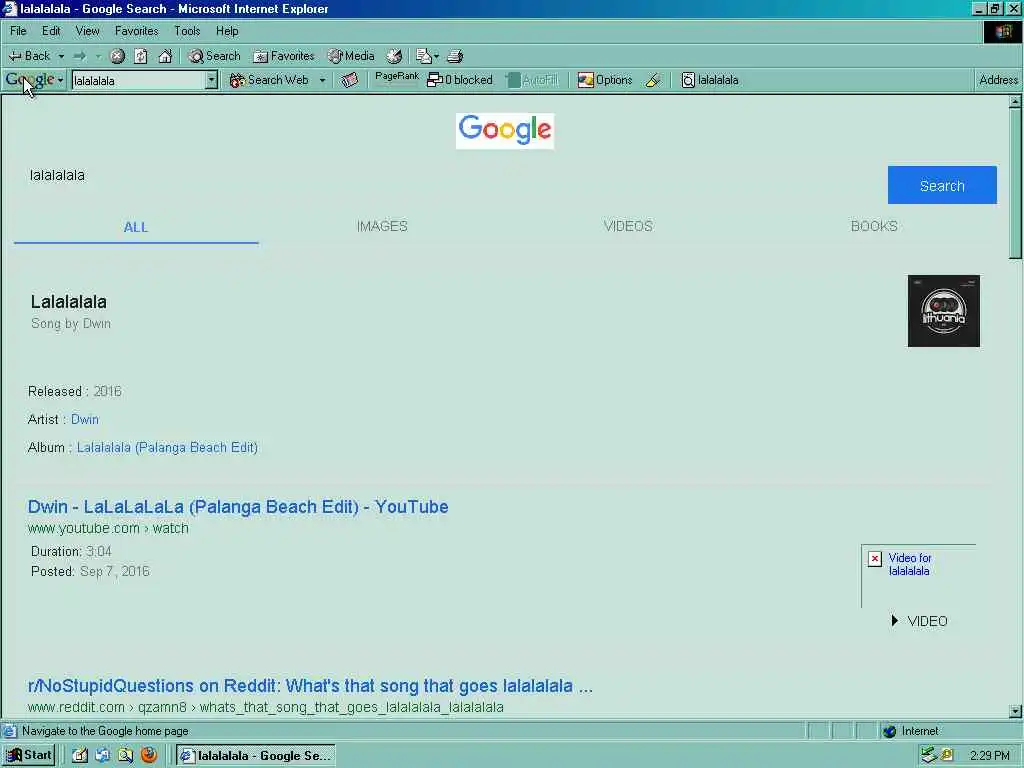Switch to the ALL results tab

[136, 227]
